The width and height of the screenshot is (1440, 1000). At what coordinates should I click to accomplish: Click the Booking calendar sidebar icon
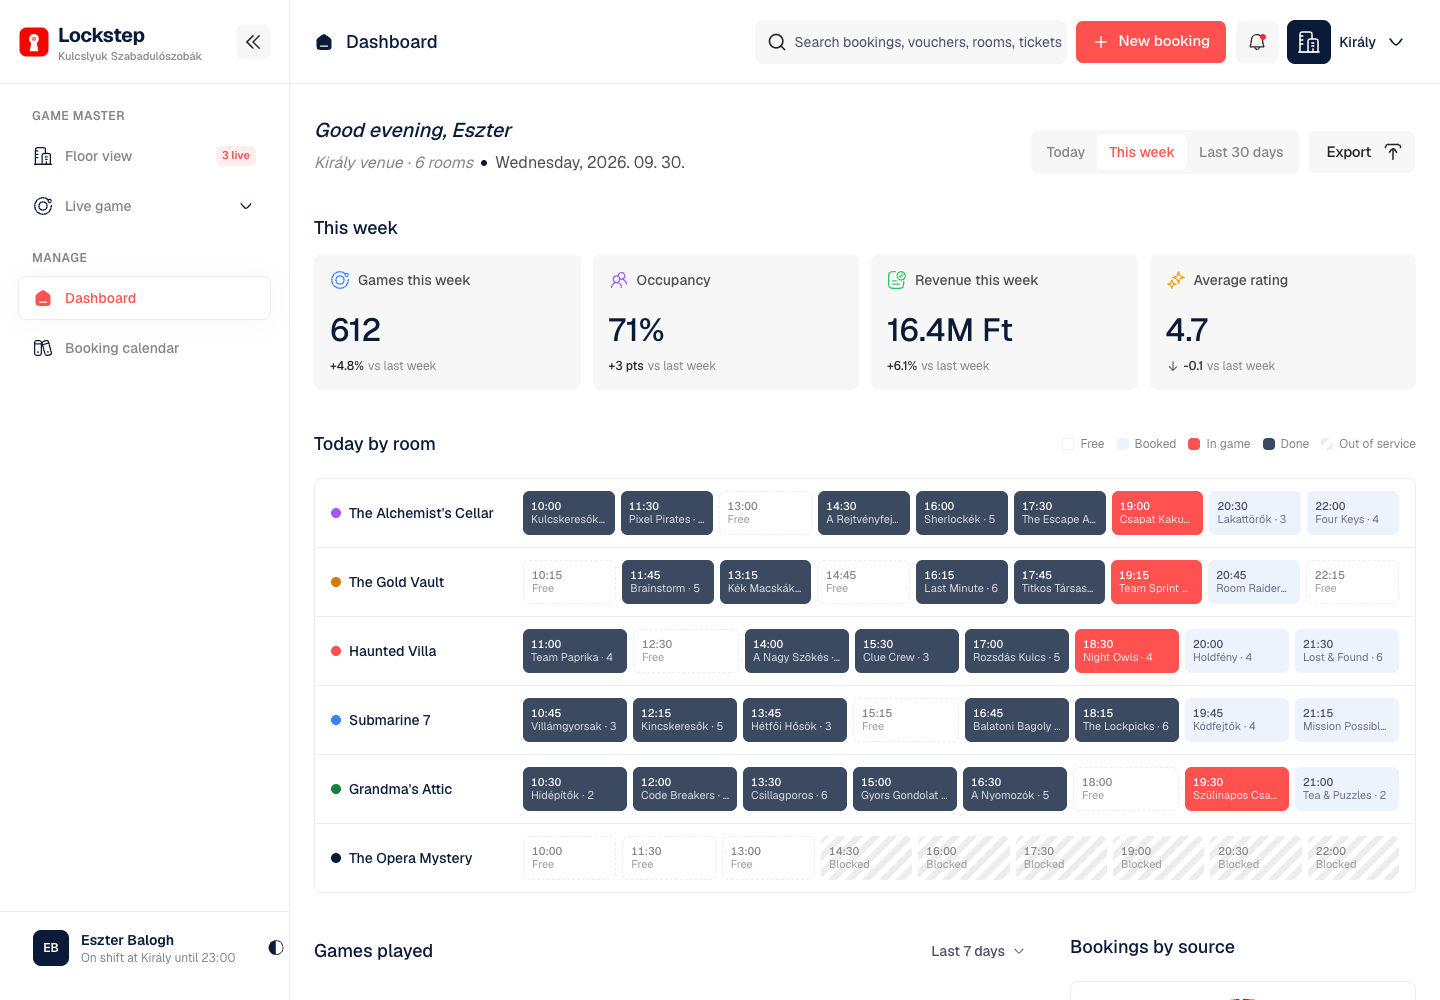[43, 348]
